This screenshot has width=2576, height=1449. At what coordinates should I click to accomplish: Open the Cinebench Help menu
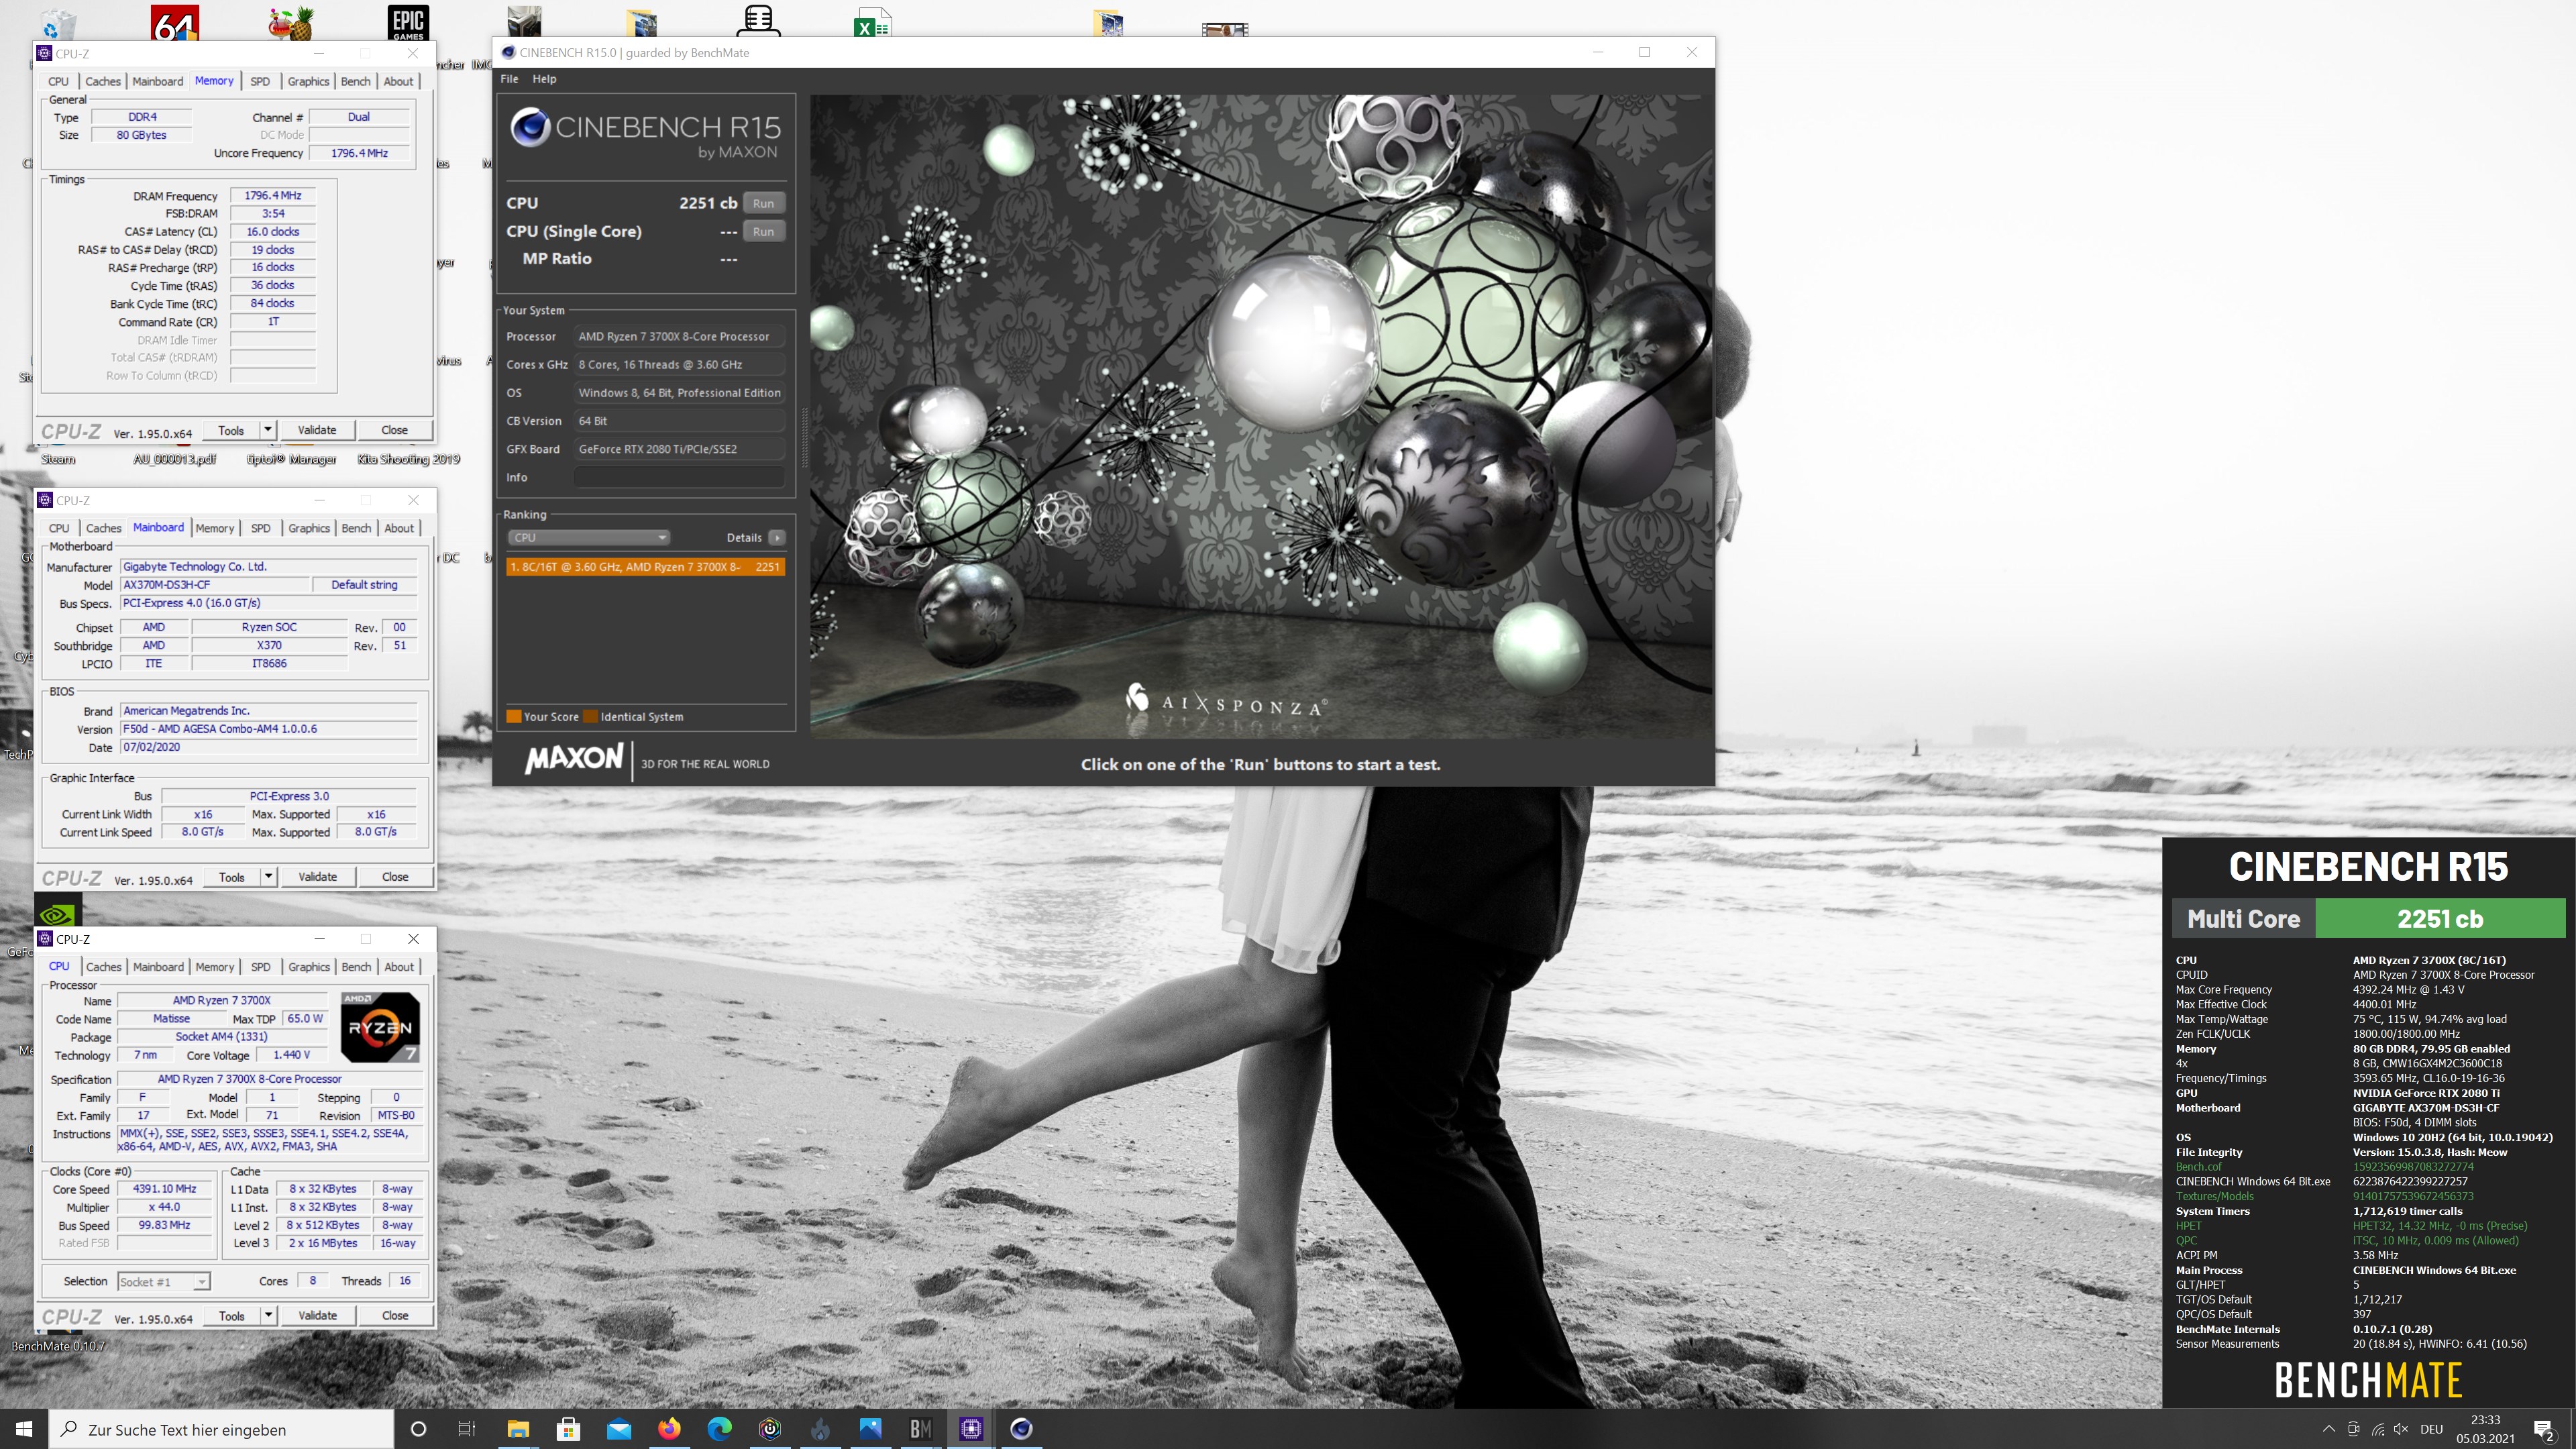tap(544, 79)
